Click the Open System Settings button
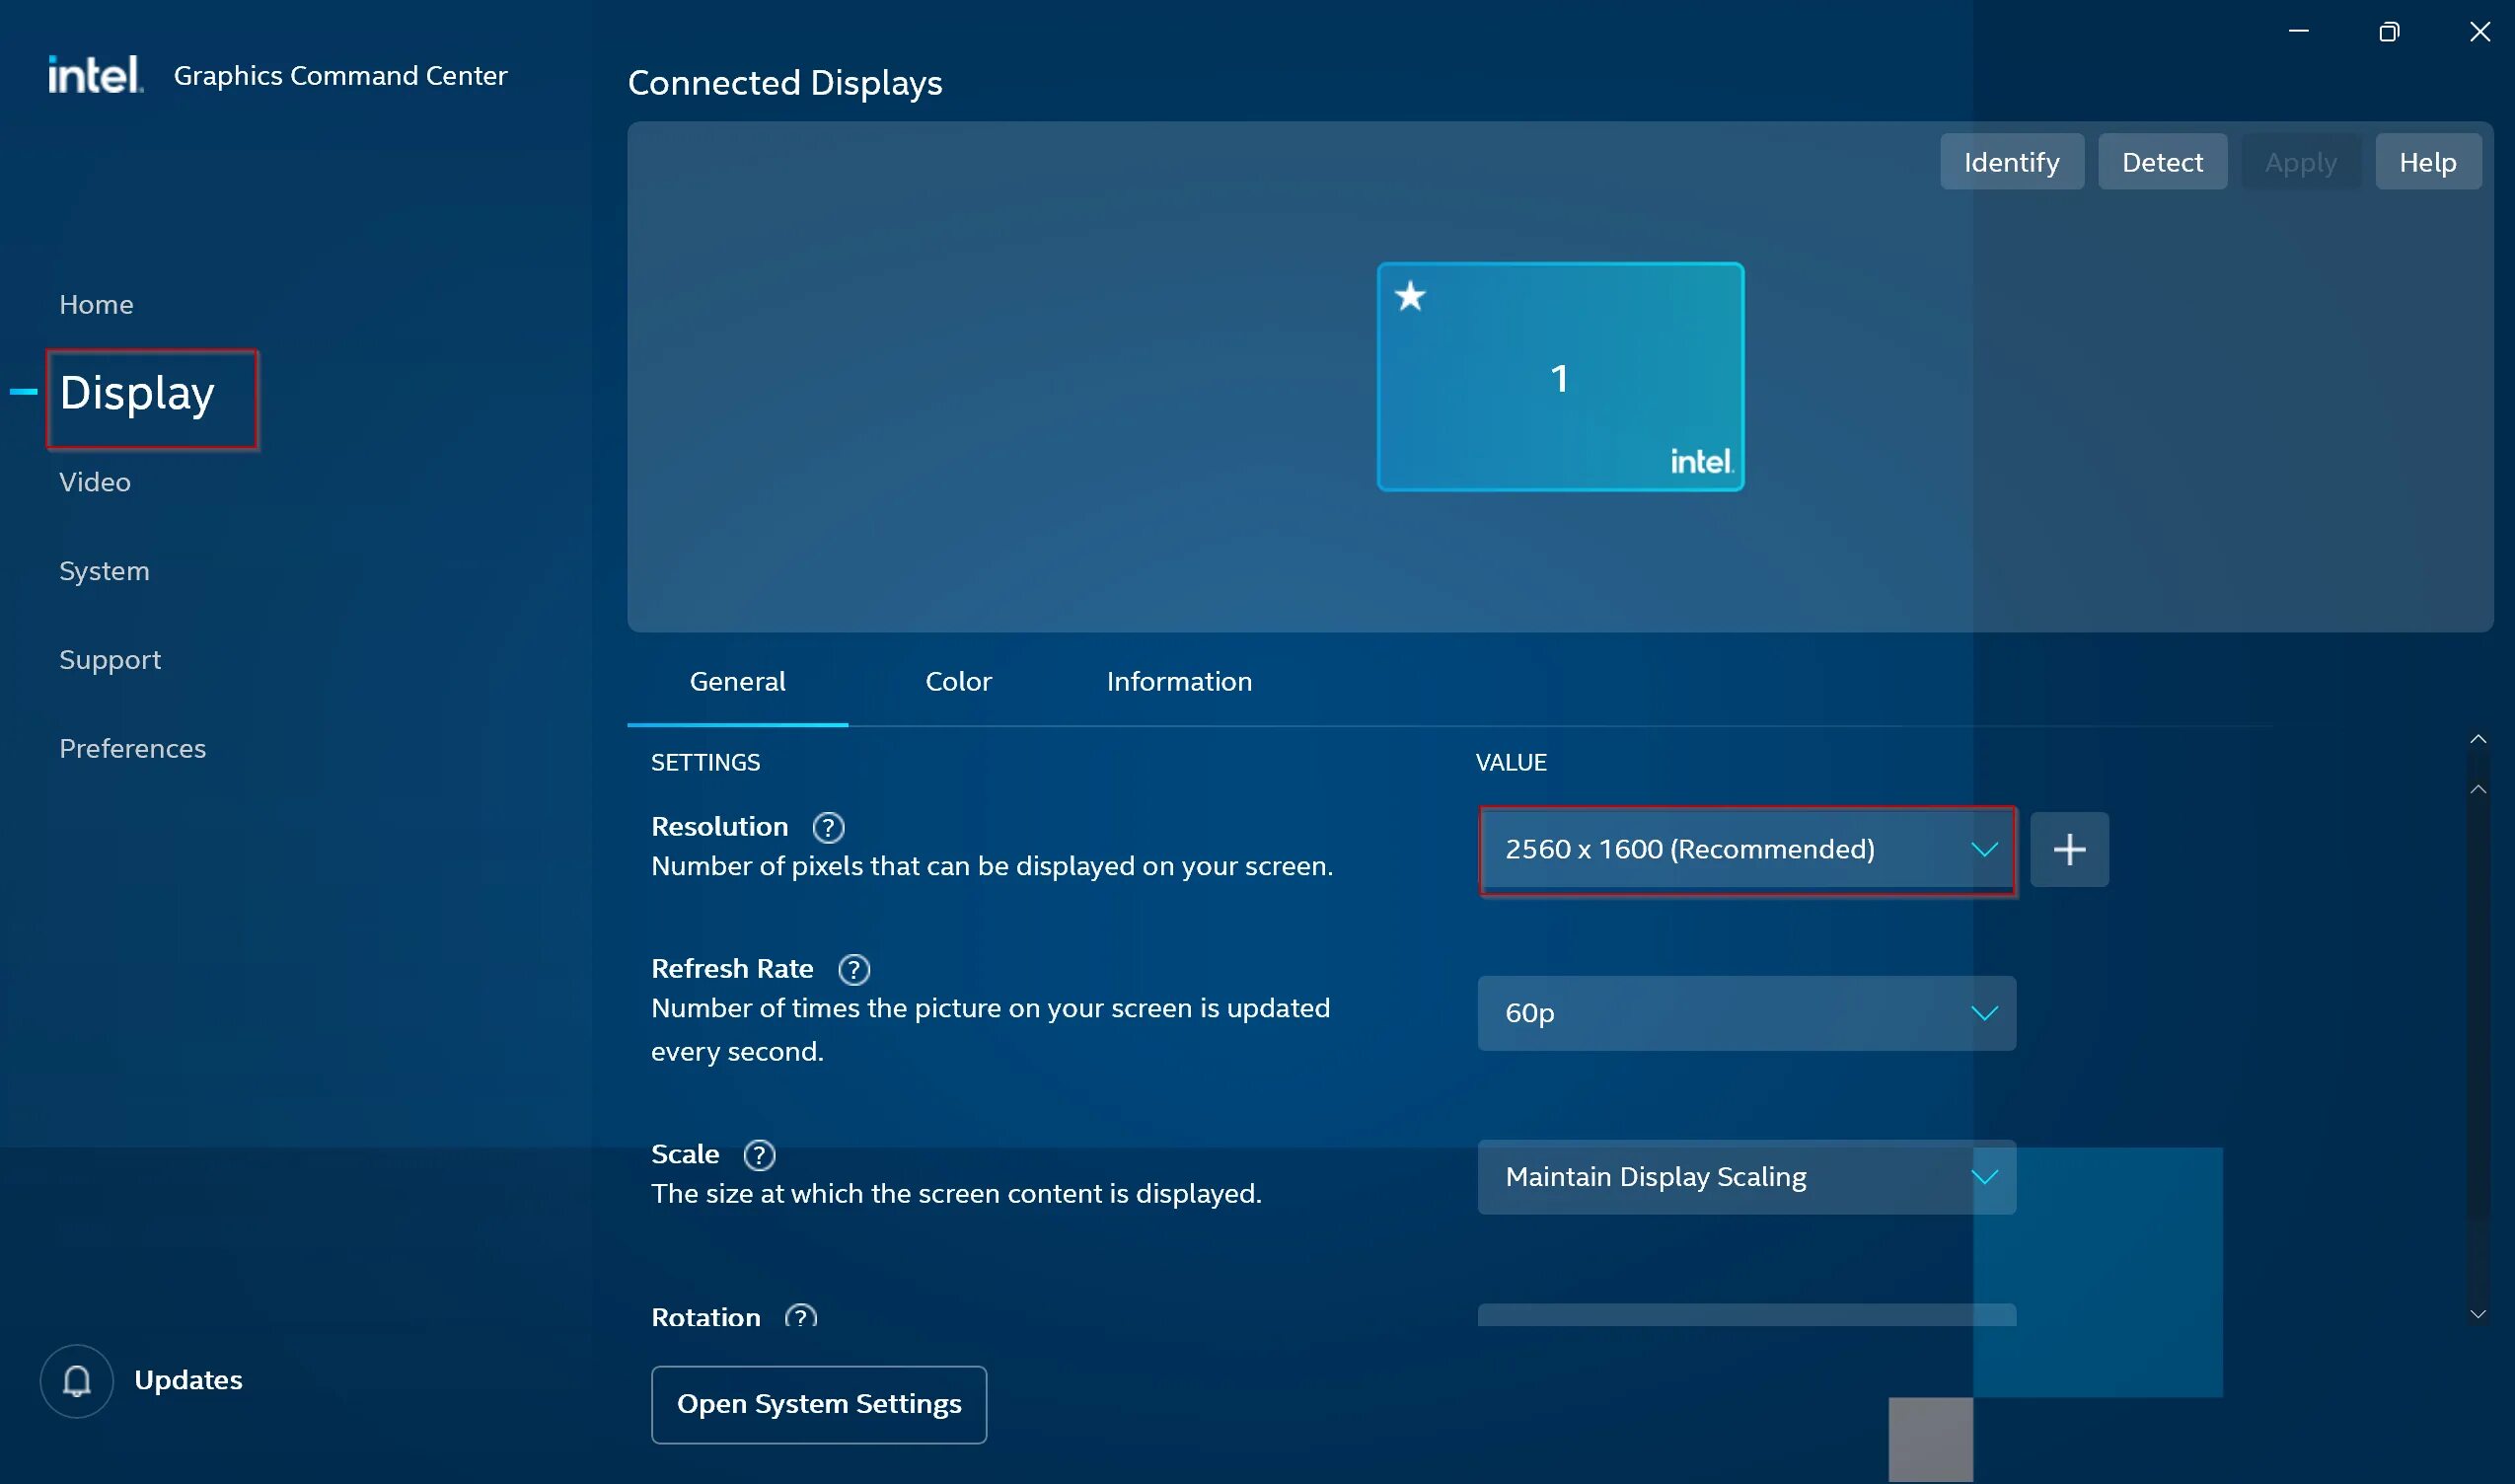Image resolution: width=2515 pixels, height=1484 pixels. click(818, 1404)
